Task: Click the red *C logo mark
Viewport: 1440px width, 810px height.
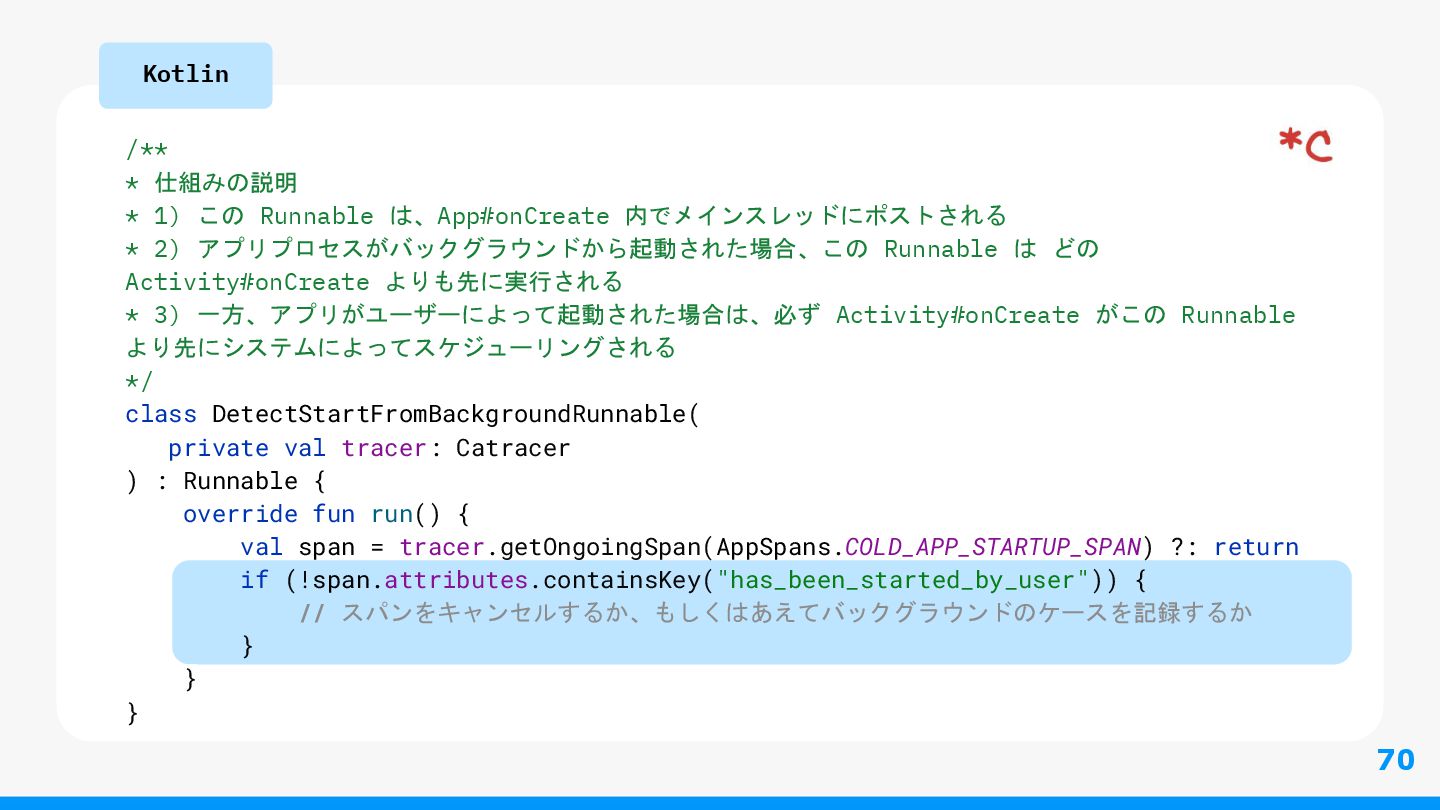Action: point(1305,145)
